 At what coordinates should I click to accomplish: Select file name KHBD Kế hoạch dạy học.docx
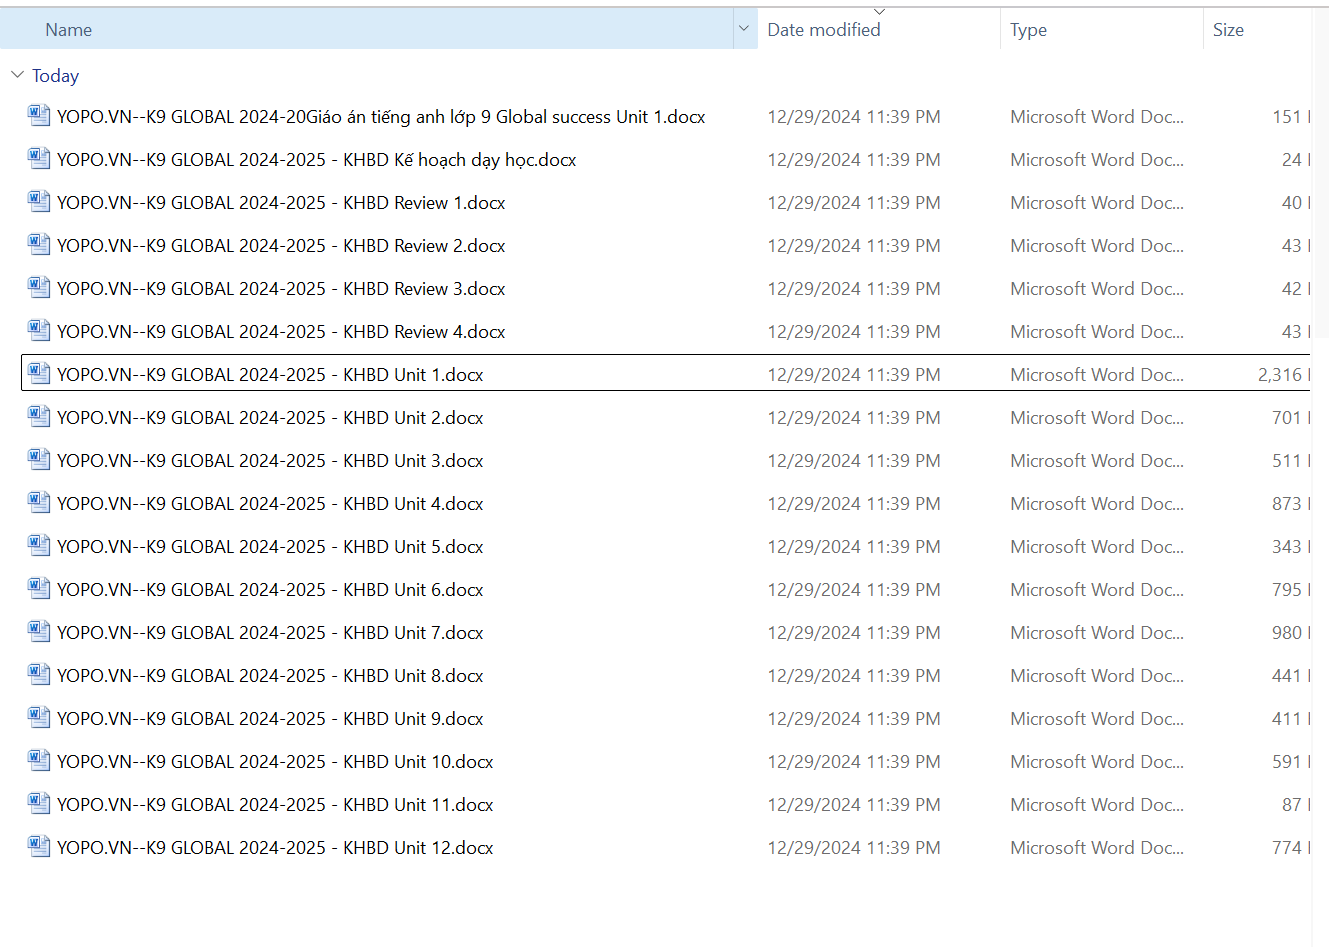[x=316, y=160]
